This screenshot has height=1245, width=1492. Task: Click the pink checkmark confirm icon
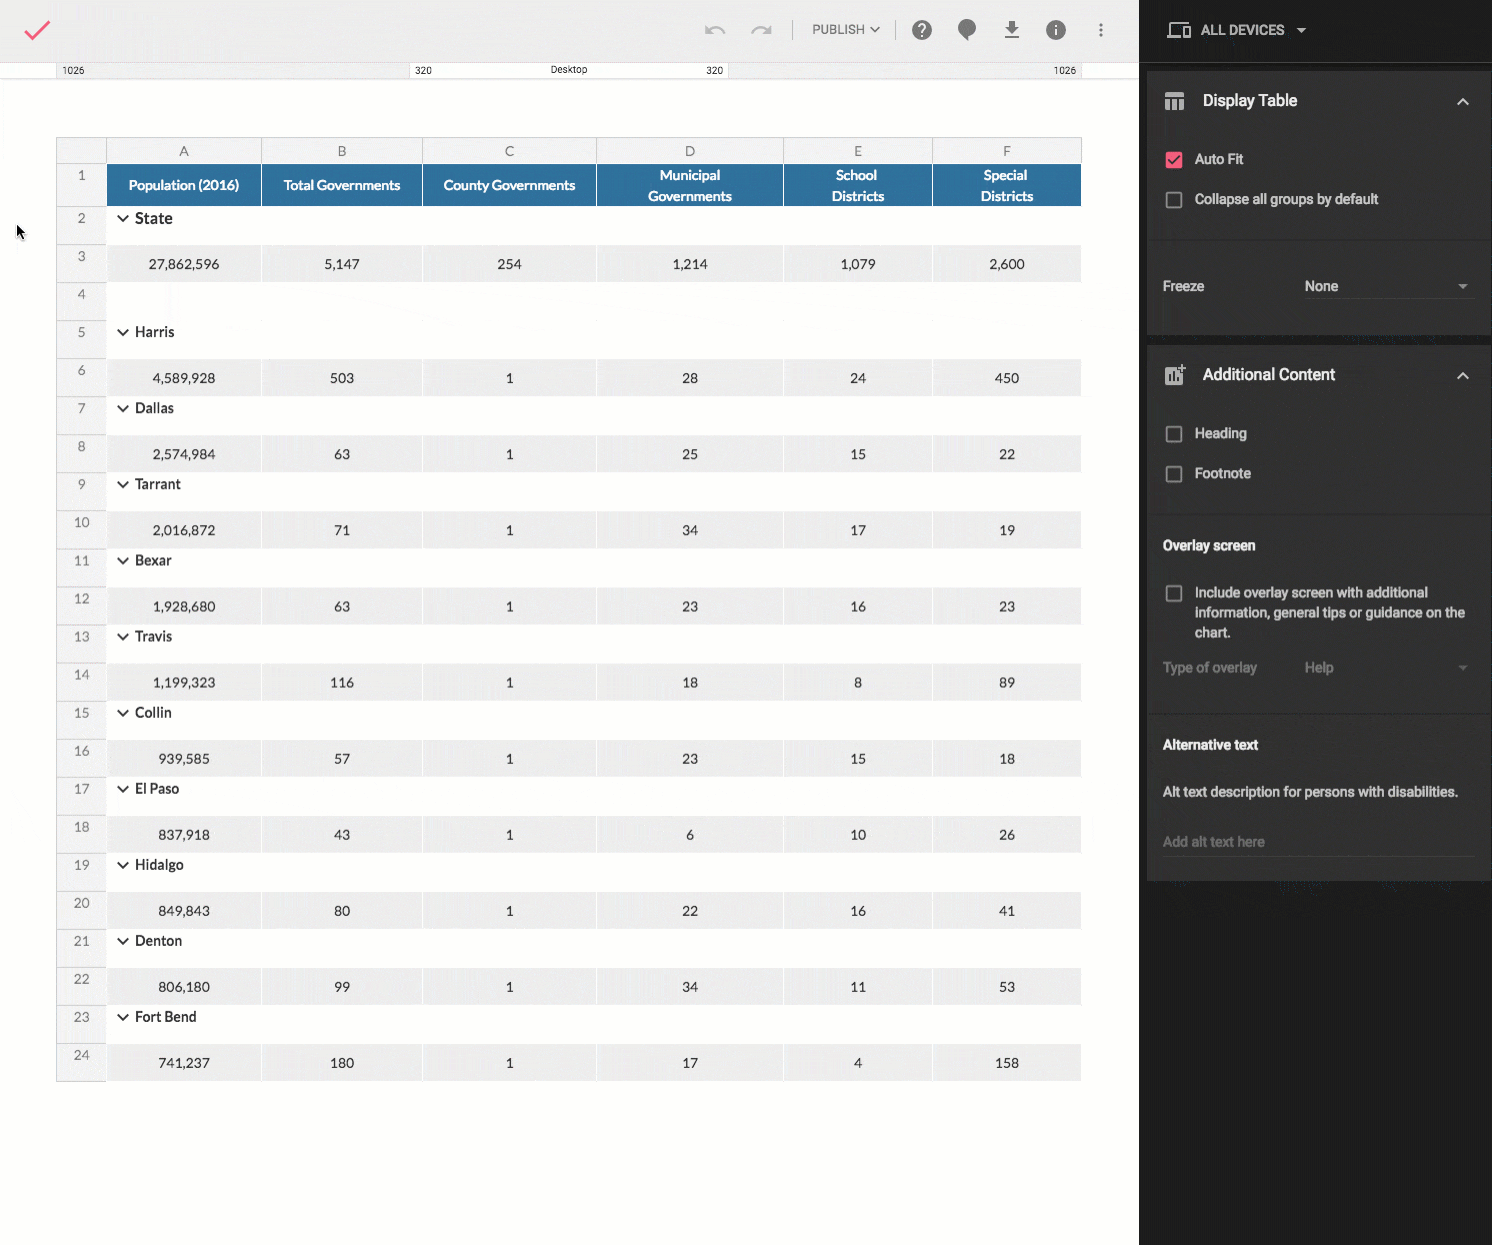[x=37, y=30]
